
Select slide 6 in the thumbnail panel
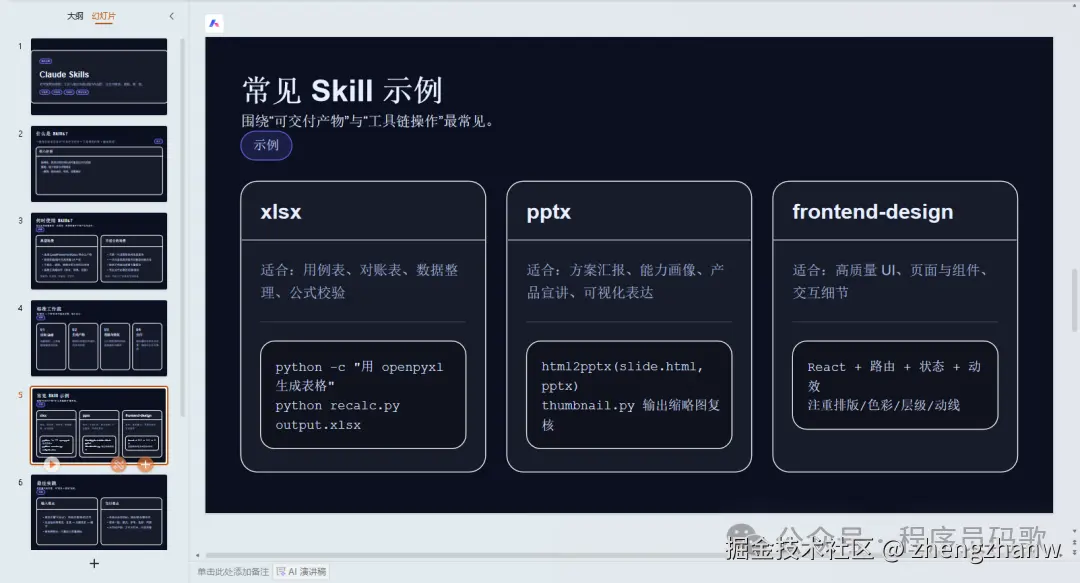[x=98, y=513]
